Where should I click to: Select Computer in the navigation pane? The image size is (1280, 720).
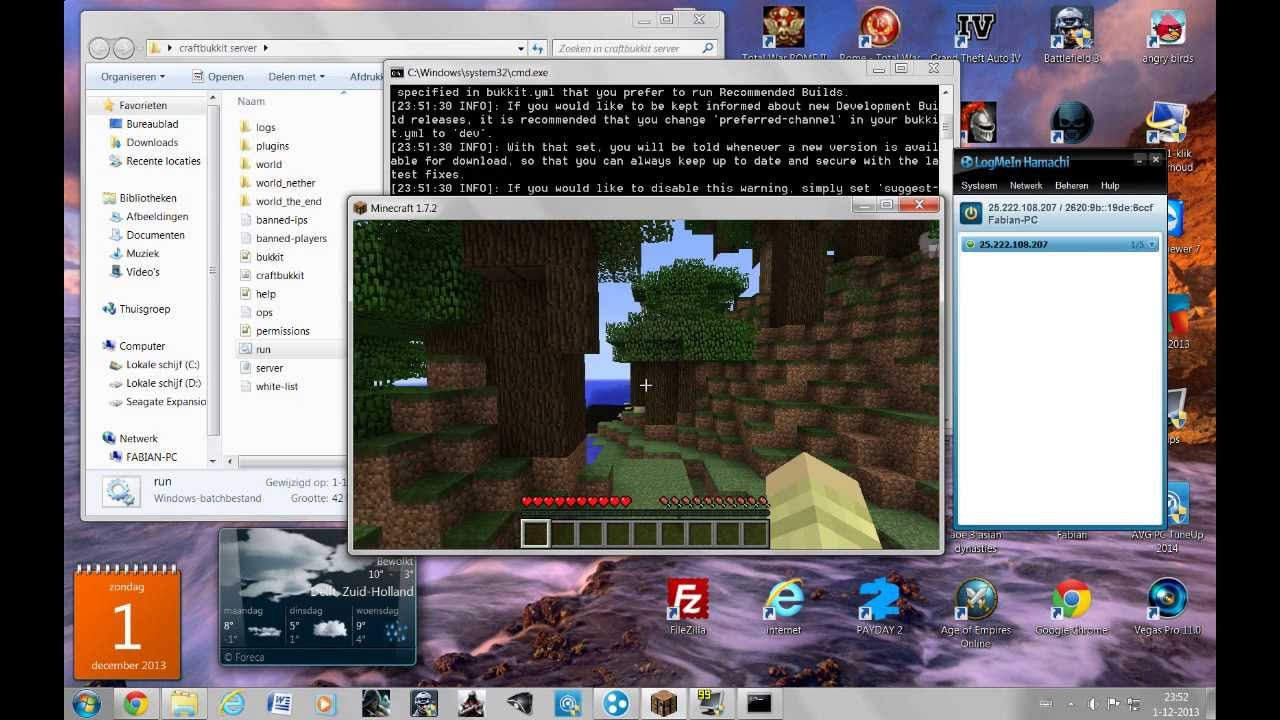142,346
